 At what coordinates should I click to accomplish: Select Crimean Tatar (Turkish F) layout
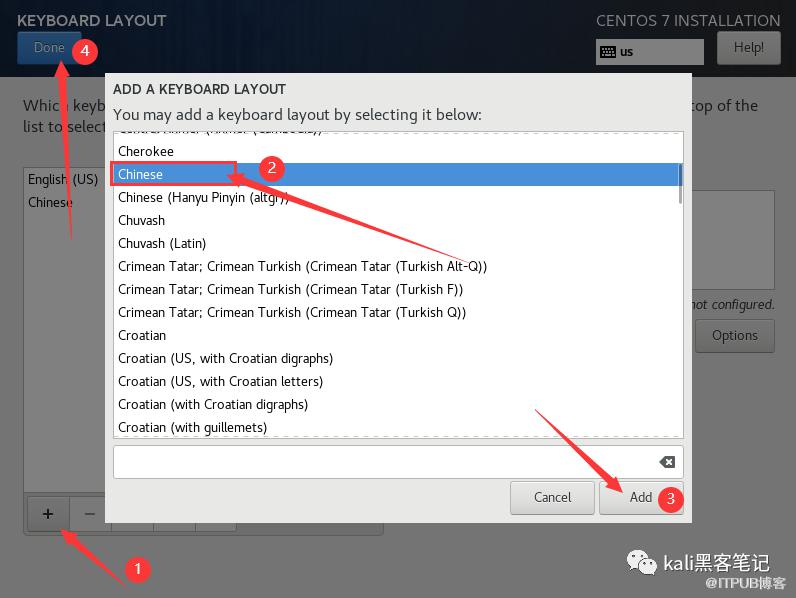pyautogui.click(x=399, y=289)
